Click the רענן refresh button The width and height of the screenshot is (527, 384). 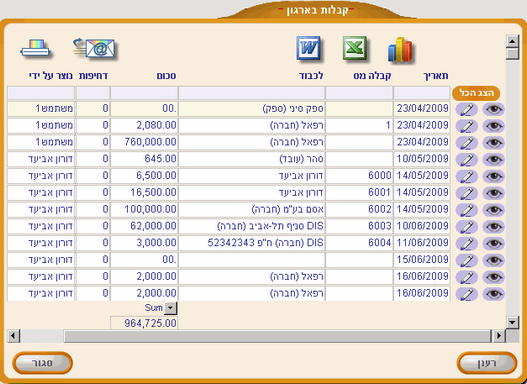[x=487, y=363]
